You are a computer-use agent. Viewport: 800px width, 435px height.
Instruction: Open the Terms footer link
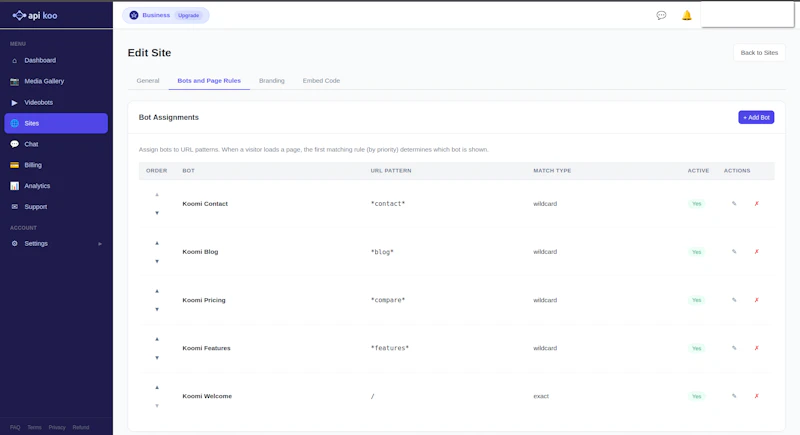tap(34, 427)
